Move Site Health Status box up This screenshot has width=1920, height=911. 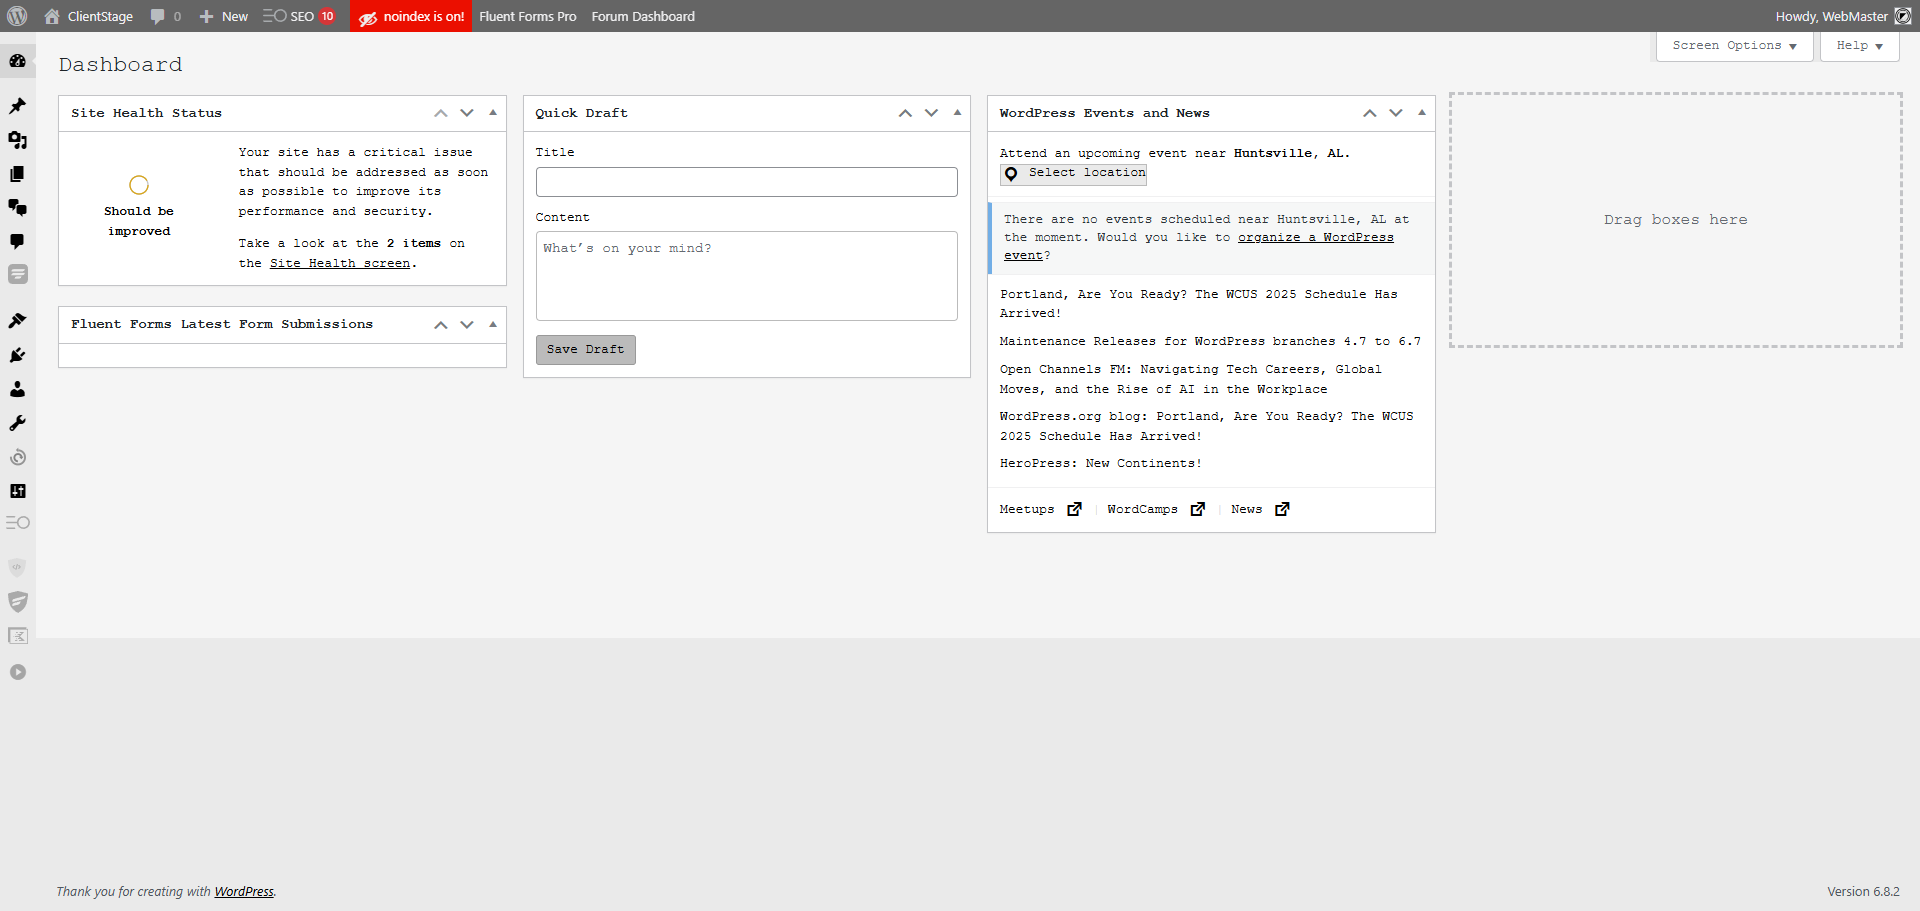(x=441, y=113)
